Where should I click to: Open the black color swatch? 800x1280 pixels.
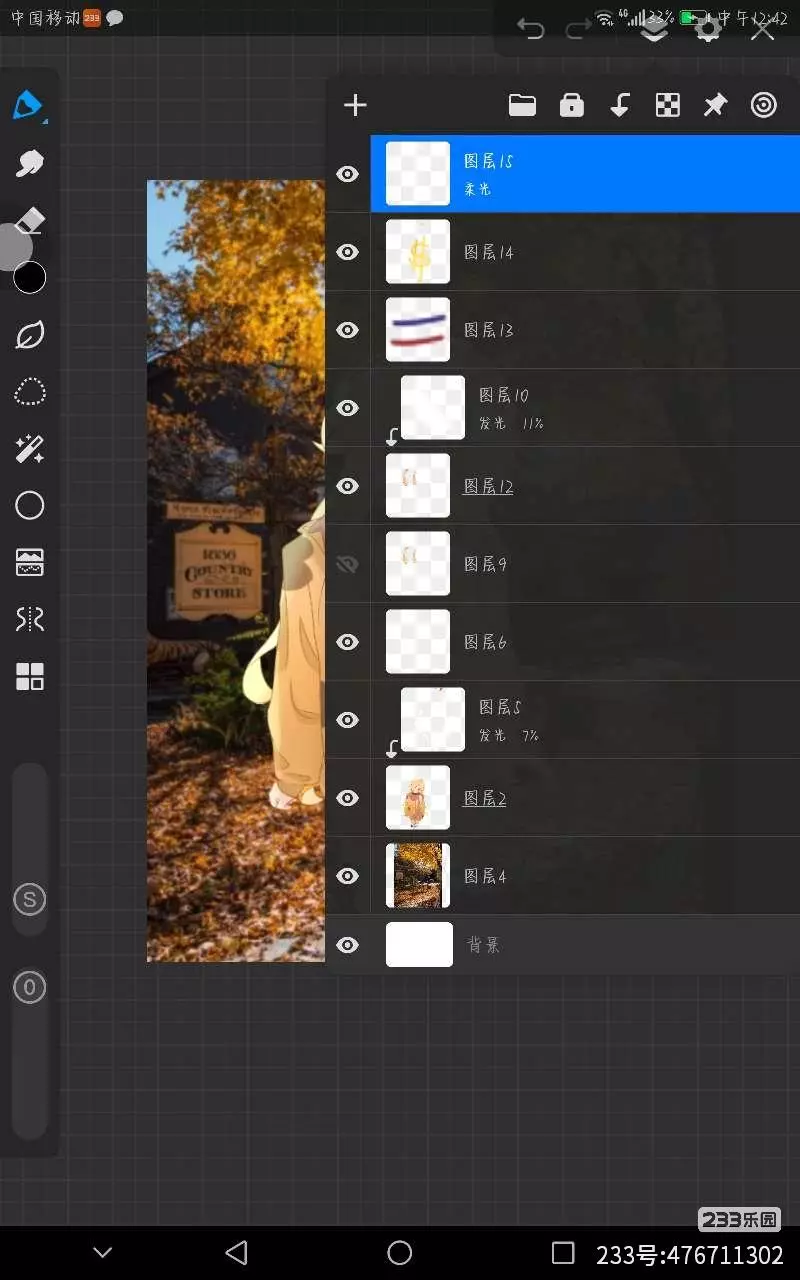(x=29, y=278)
